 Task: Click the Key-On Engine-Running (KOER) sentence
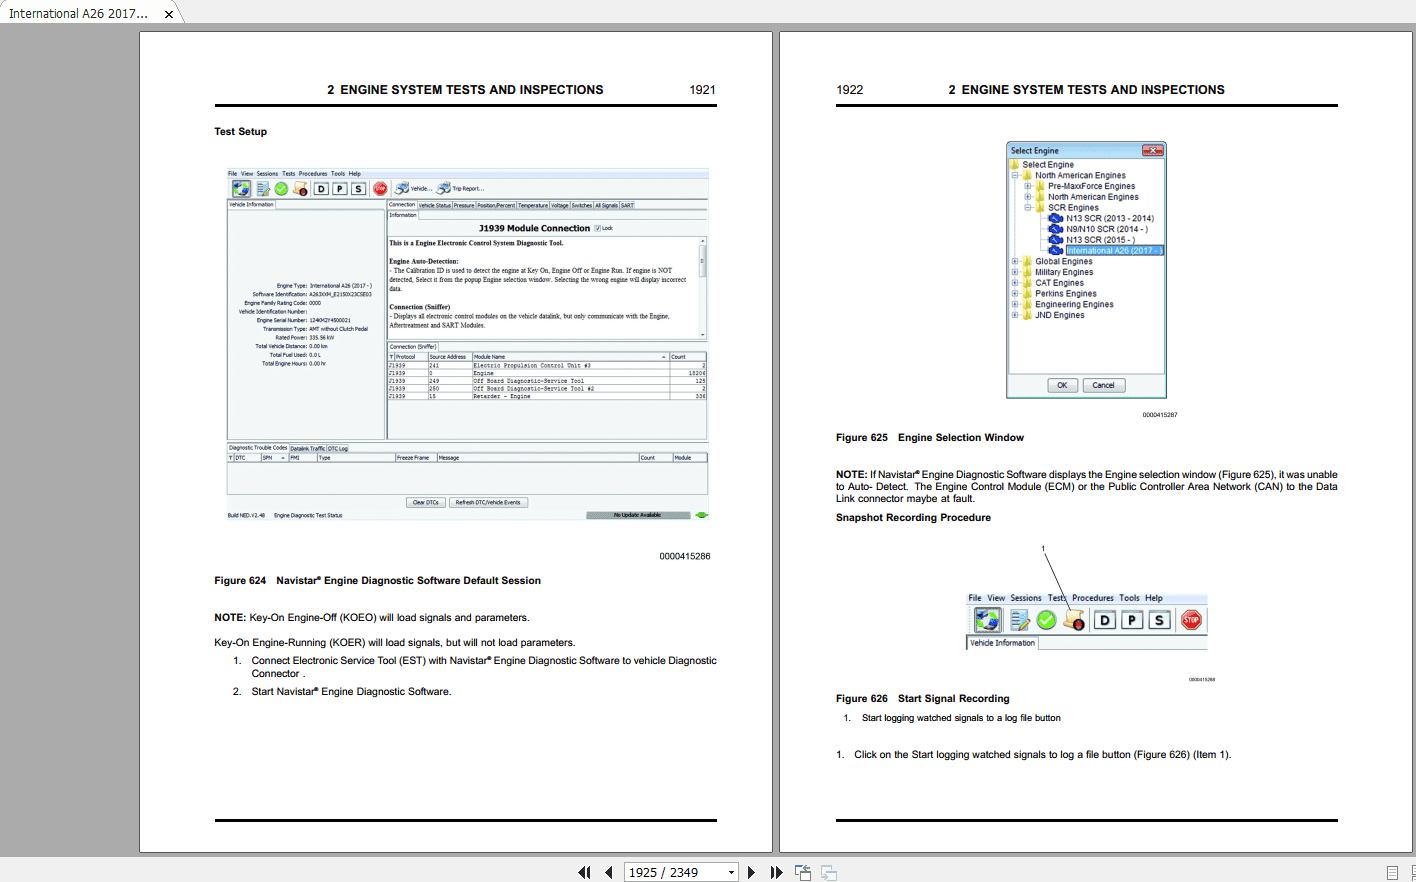point(394,642)
